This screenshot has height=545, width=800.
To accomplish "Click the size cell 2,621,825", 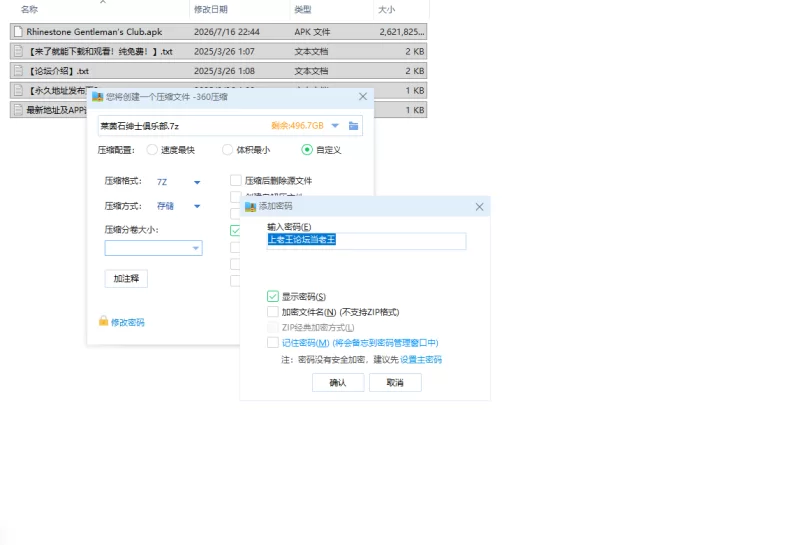I will click(402, 32).
